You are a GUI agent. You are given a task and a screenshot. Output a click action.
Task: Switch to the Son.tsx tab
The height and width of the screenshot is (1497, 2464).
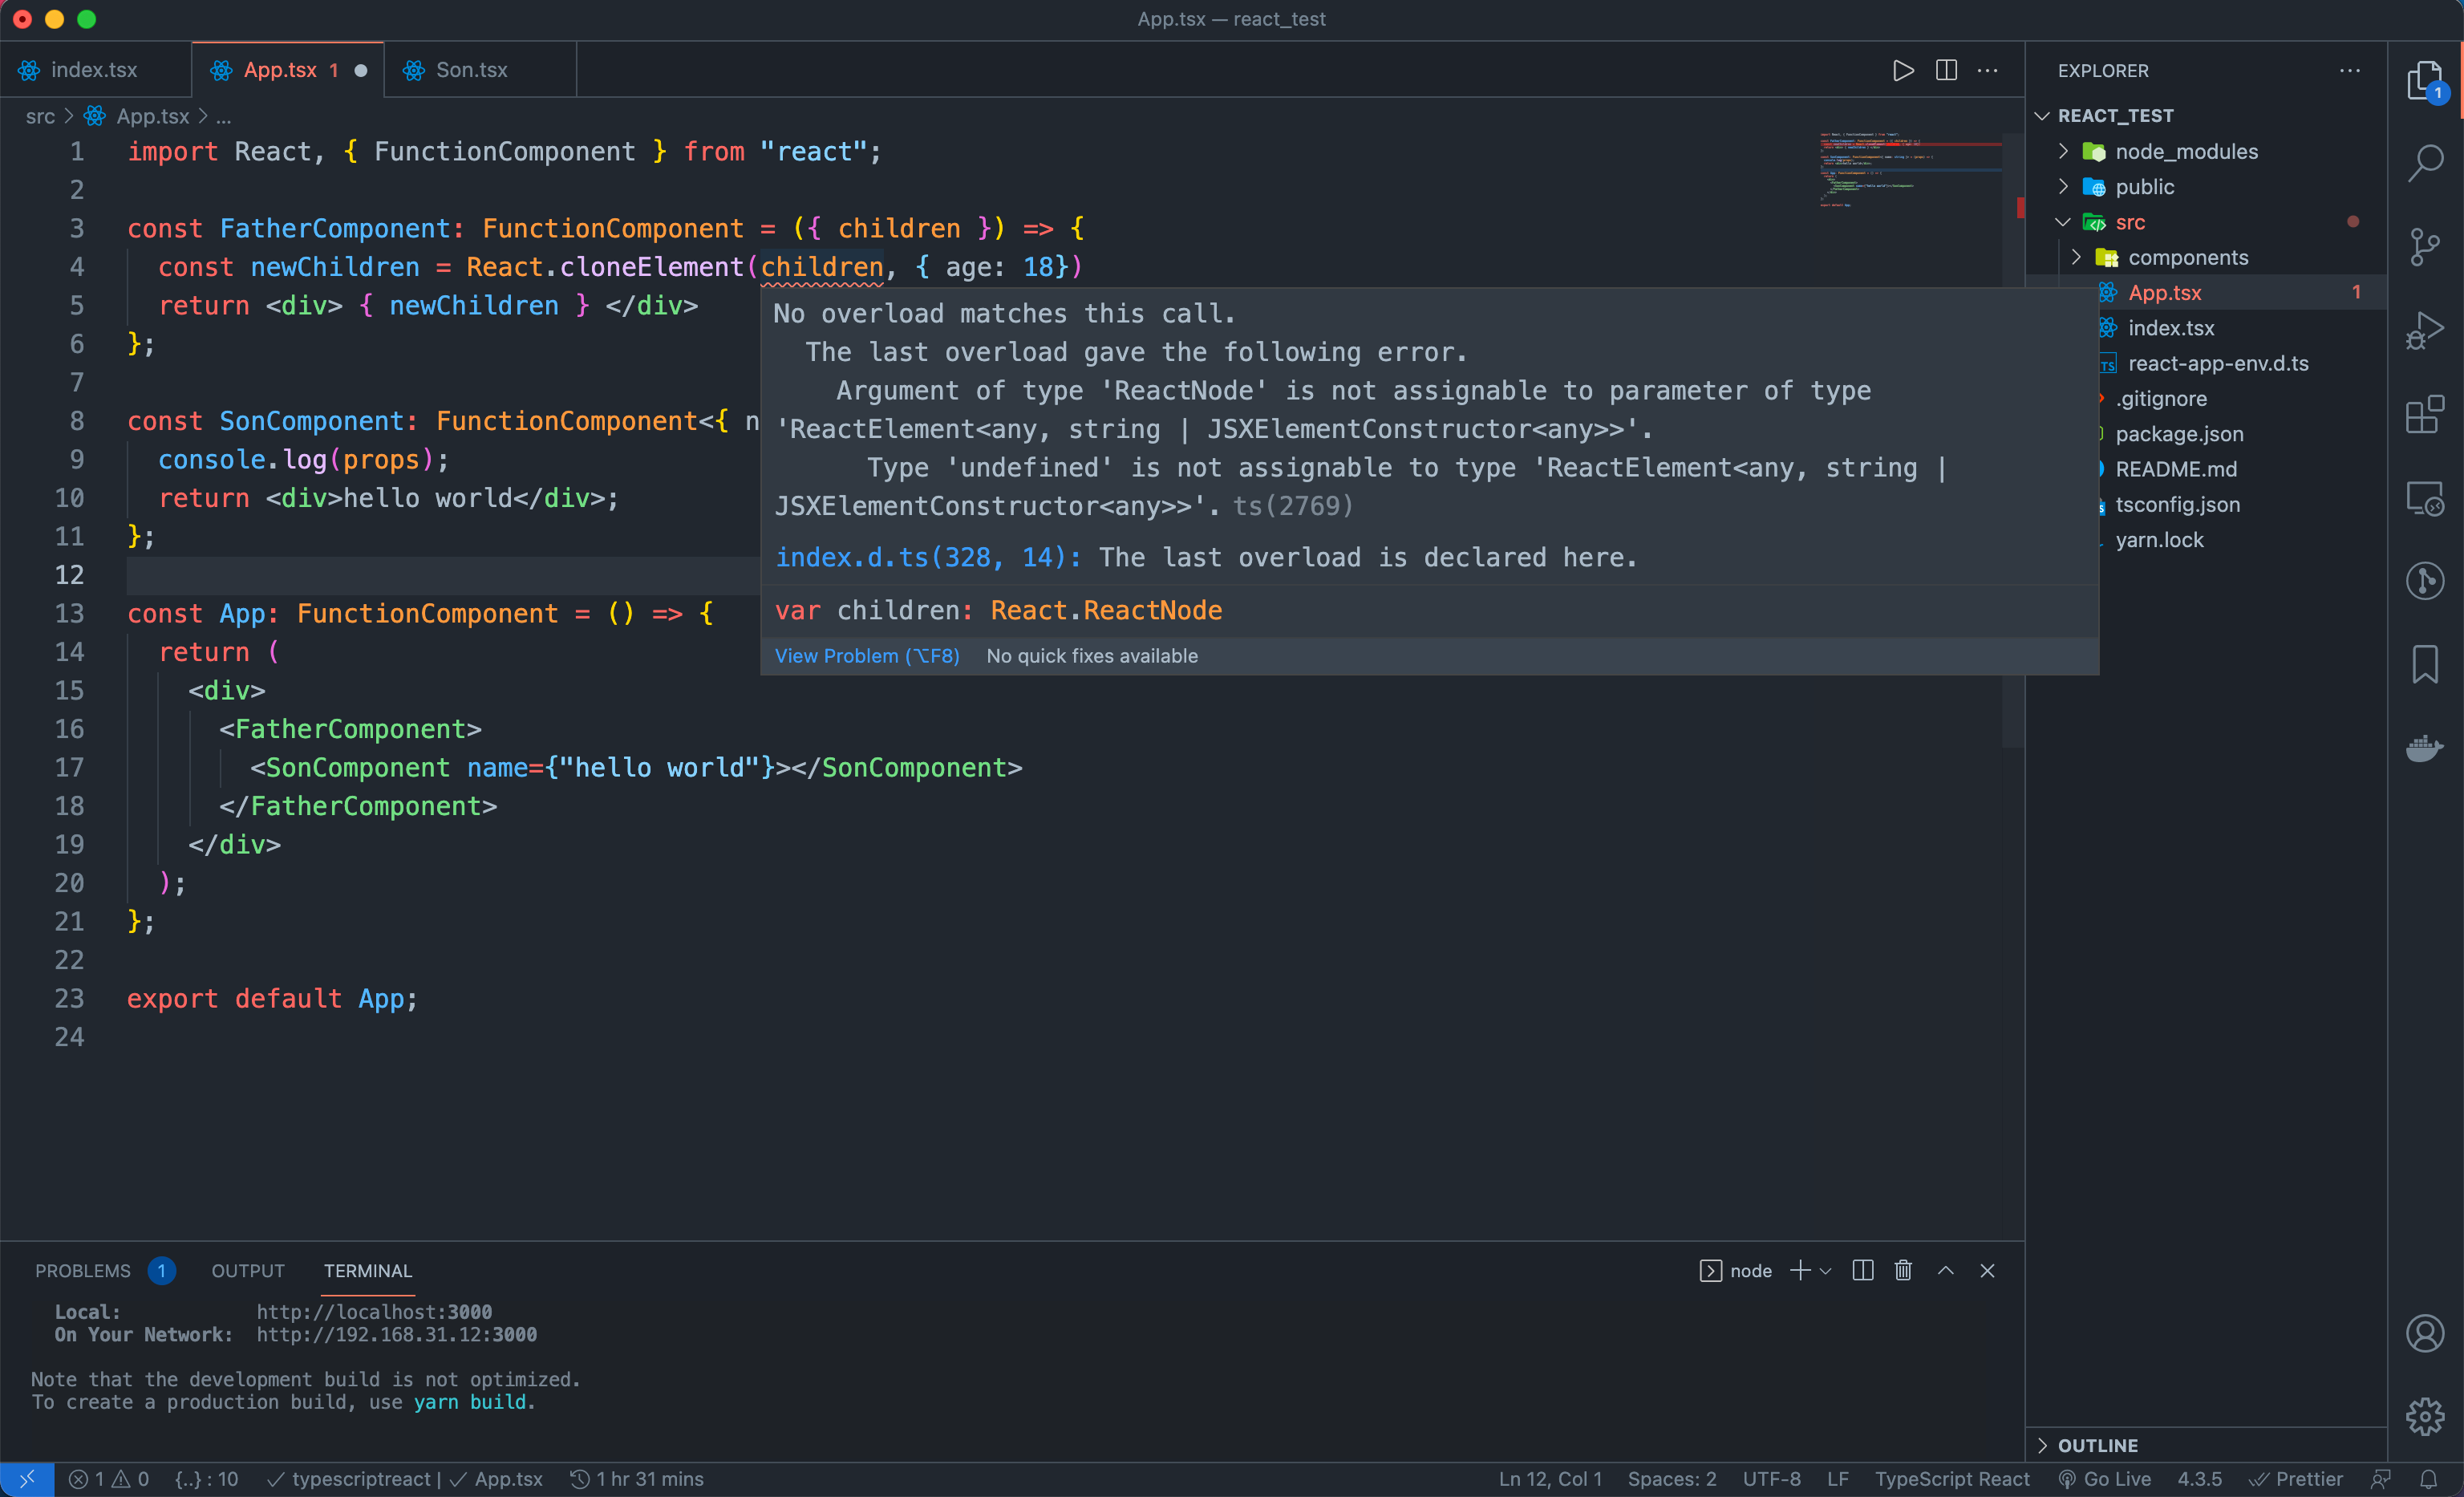(x=471, y=70)
